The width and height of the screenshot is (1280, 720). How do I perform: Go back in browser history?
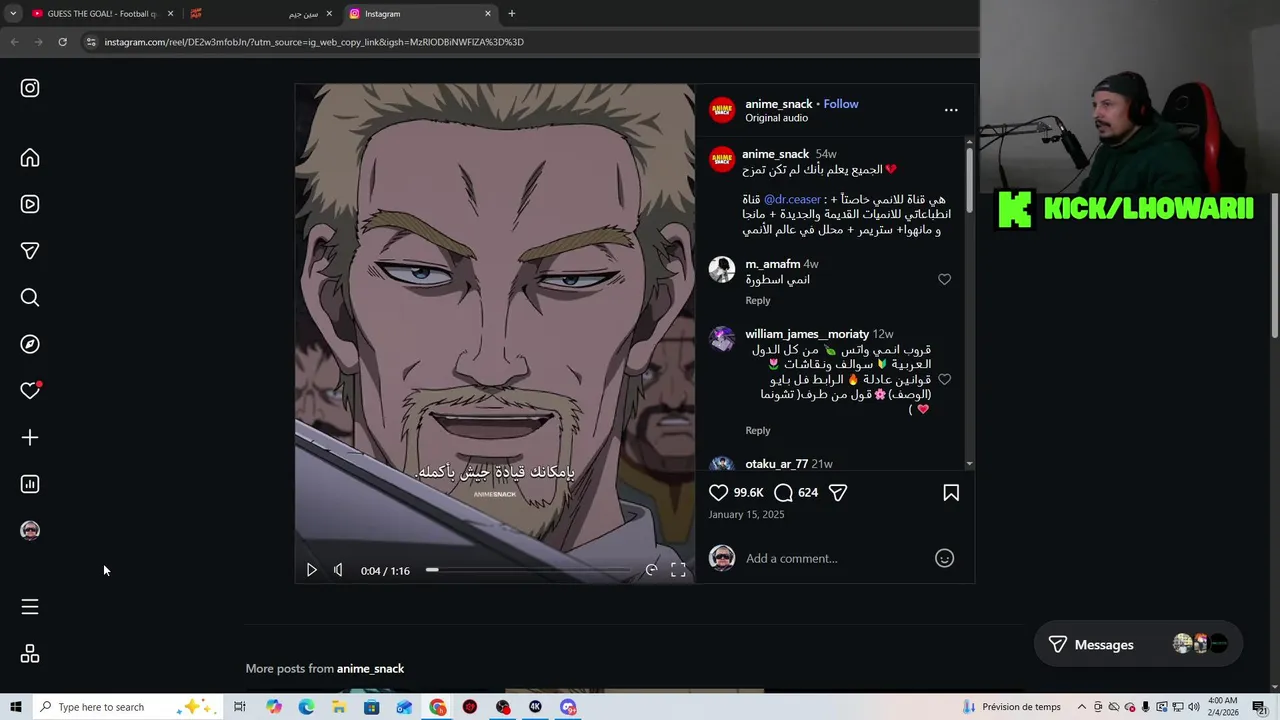[x=14, y=42]
